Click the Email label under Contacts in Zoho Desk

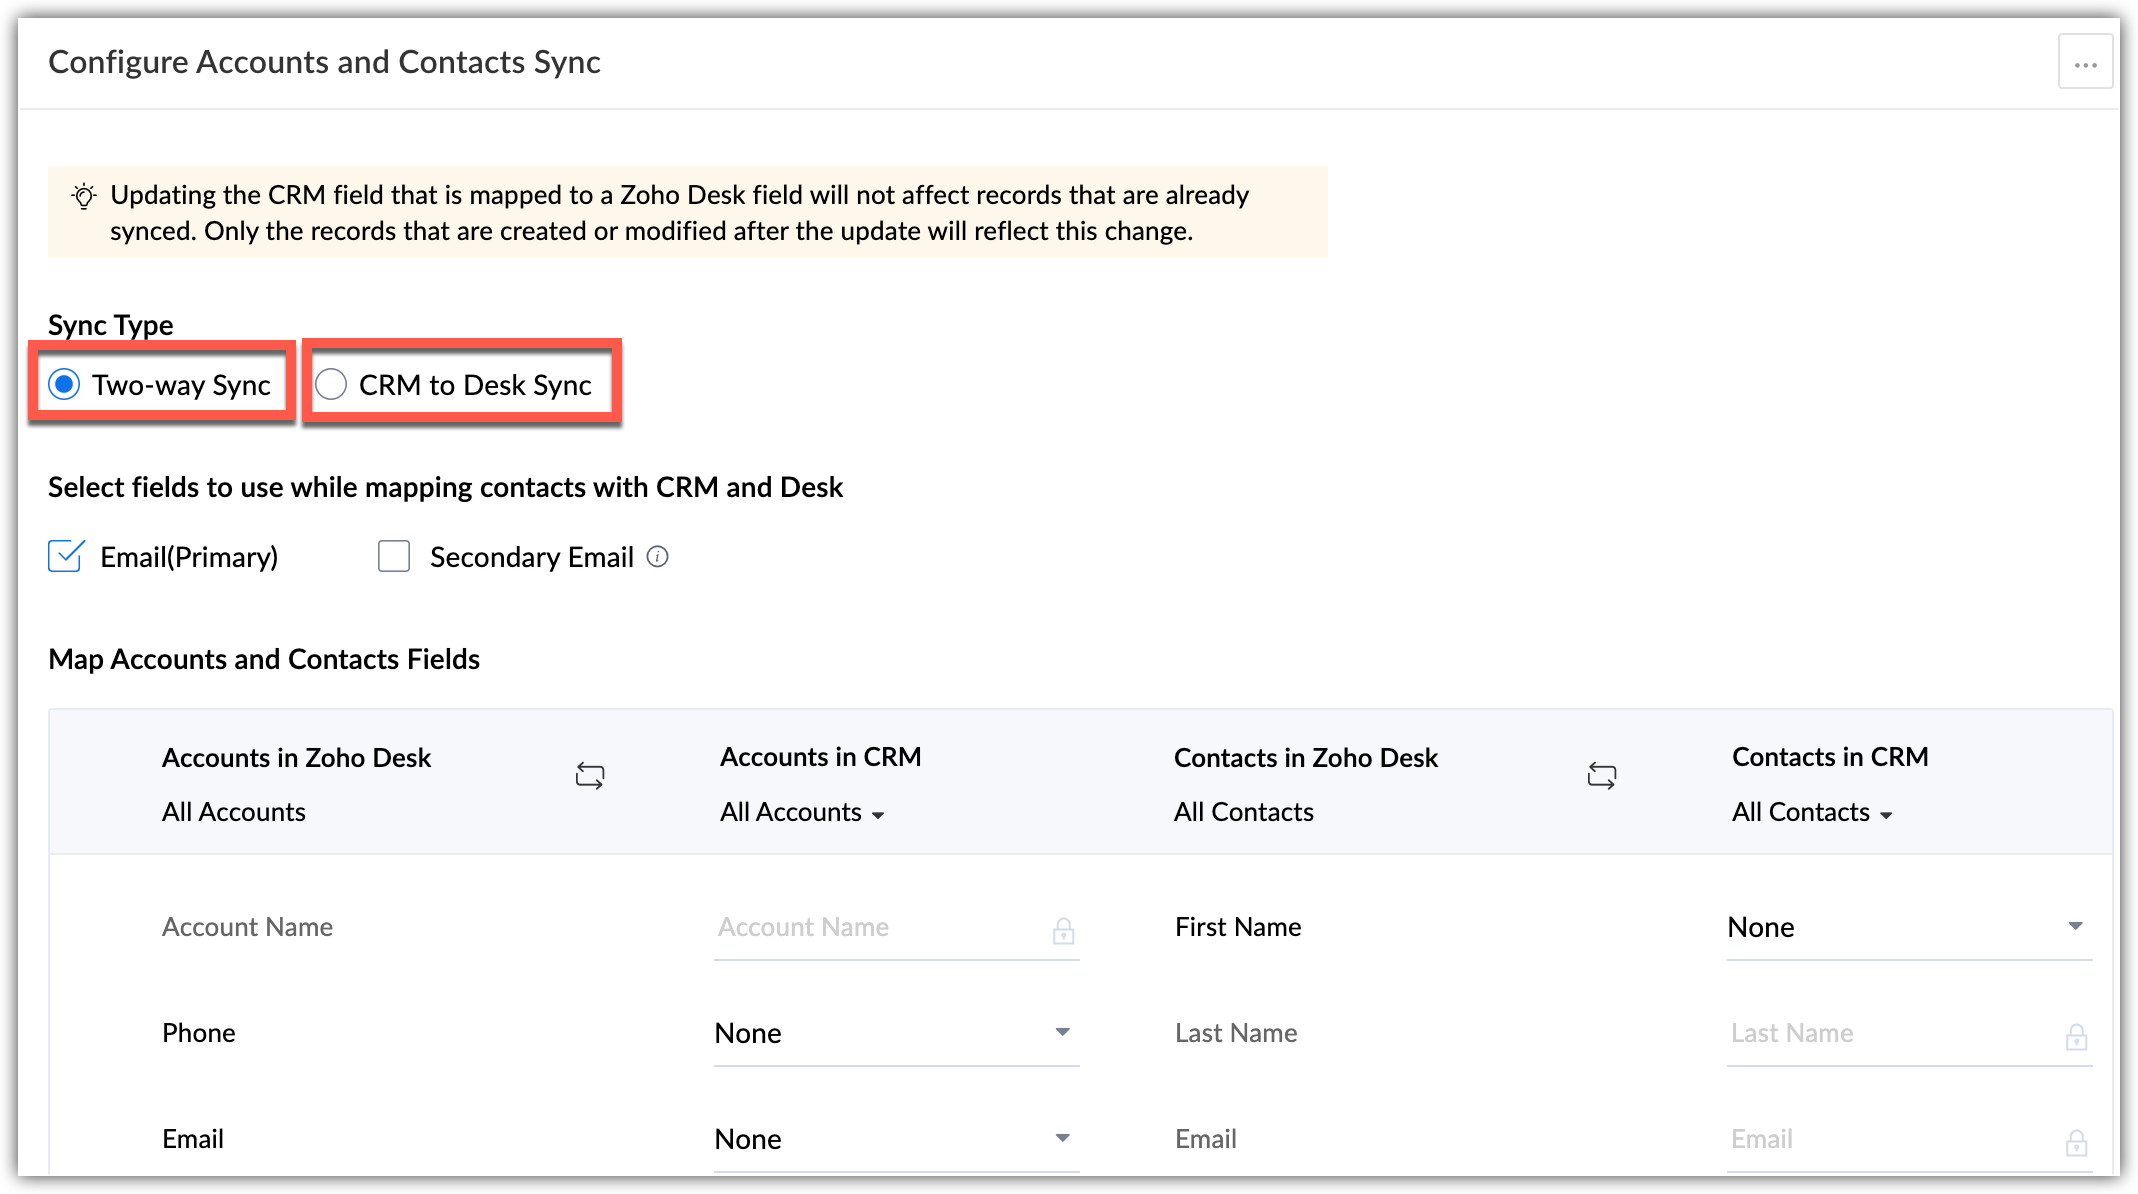1206,1139
